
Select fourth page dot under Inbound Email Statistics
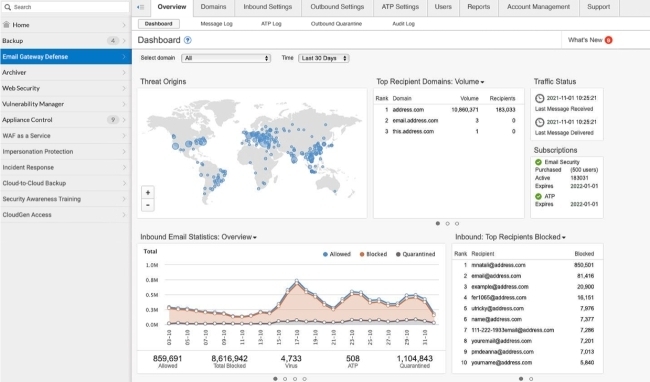tap(304, 379)
